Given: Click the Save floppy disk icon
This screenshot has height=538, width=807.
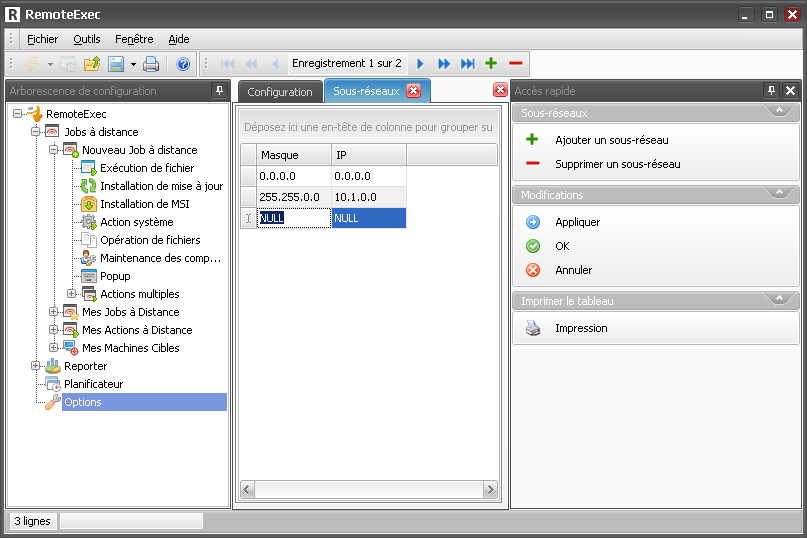Looking at the screenshot, I should coord(116,64).
